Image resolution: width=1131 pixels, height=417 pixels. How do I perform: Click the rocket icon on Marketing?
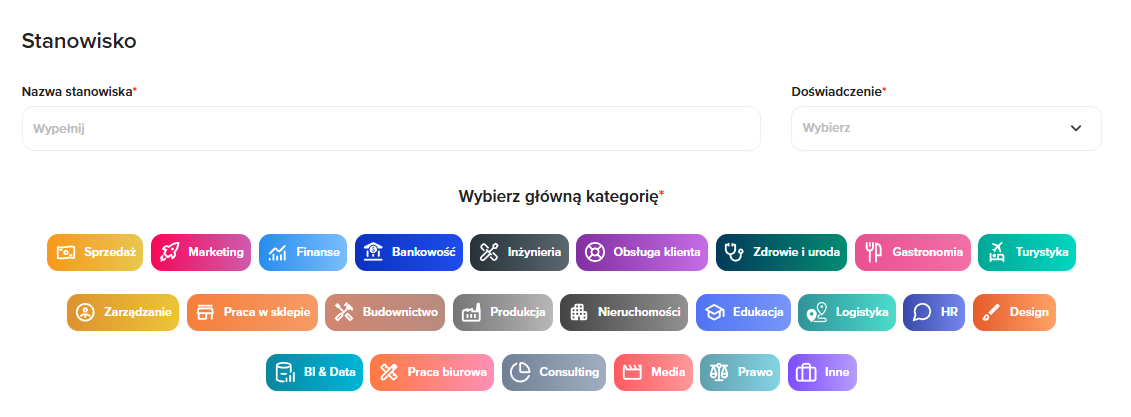[170, 252]
